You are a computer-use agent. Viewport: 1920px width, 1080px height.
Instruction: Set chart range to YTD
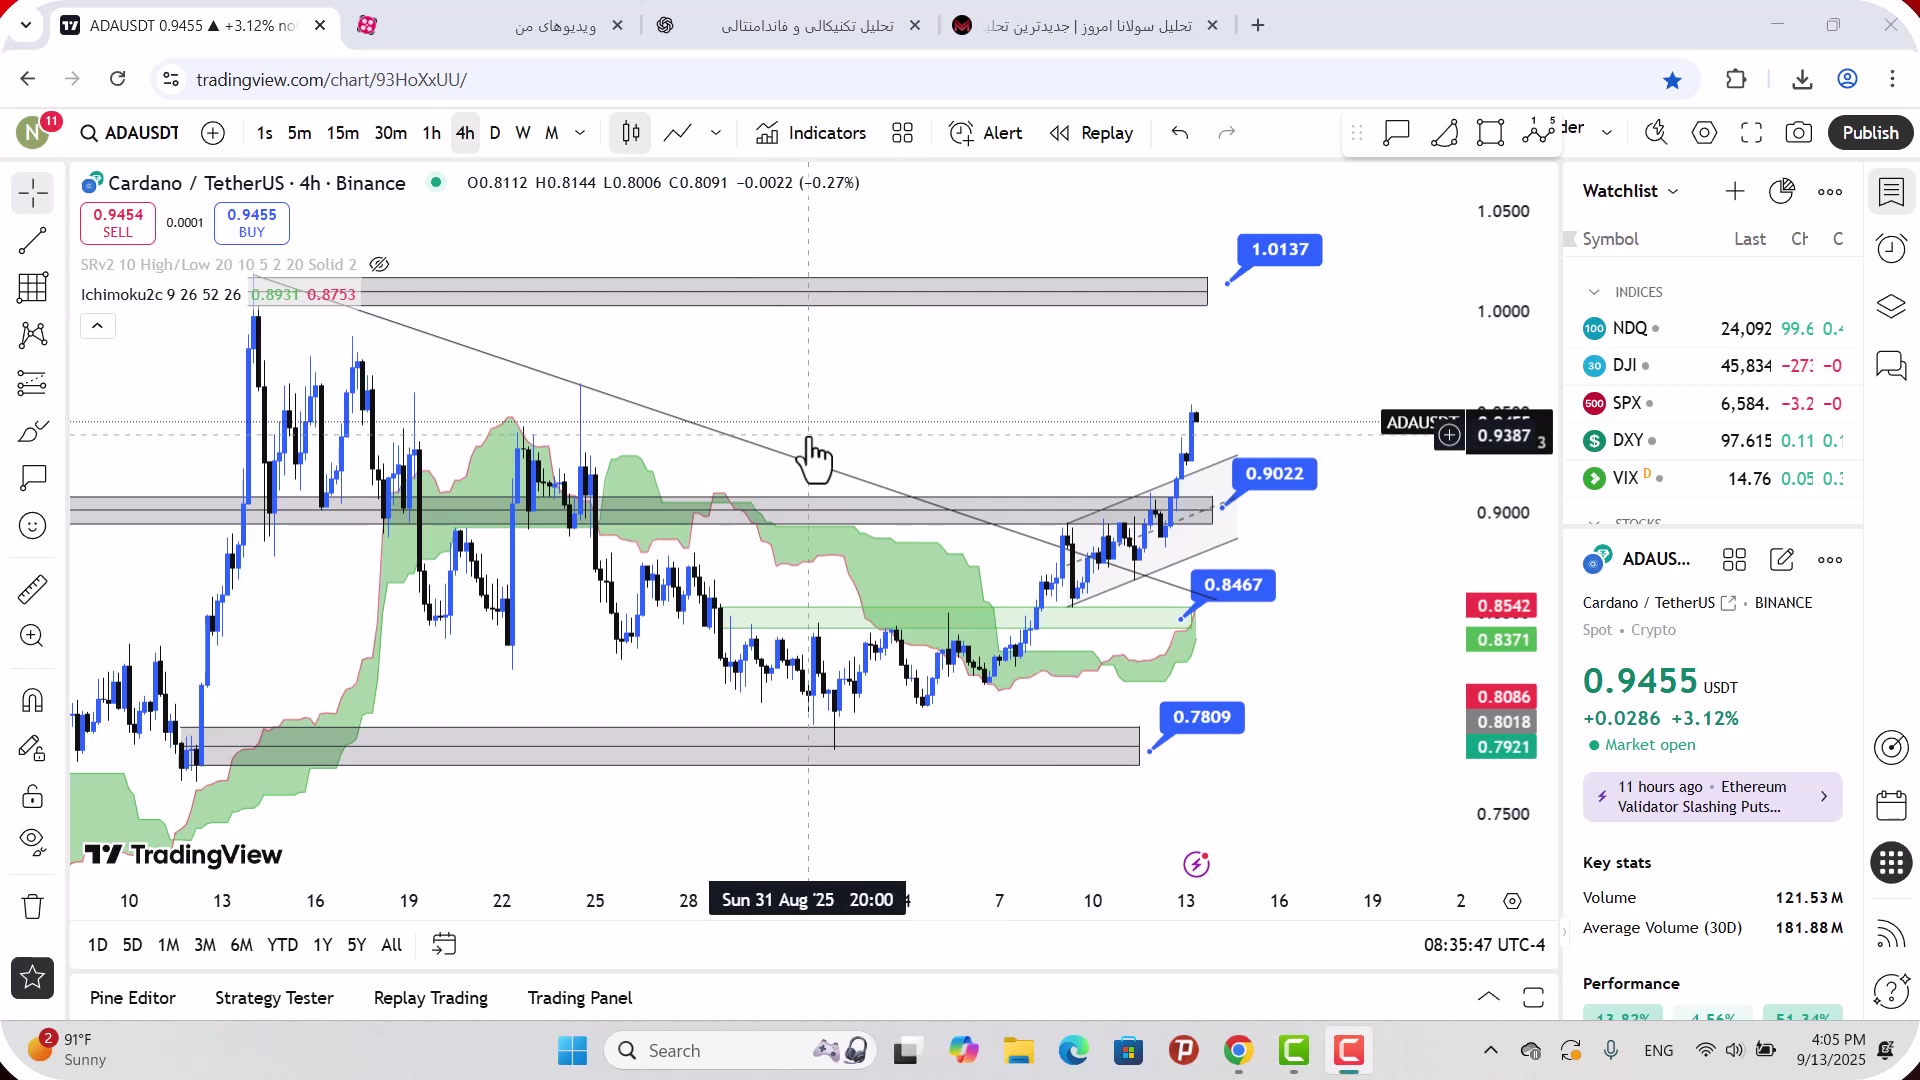[282, 945]
